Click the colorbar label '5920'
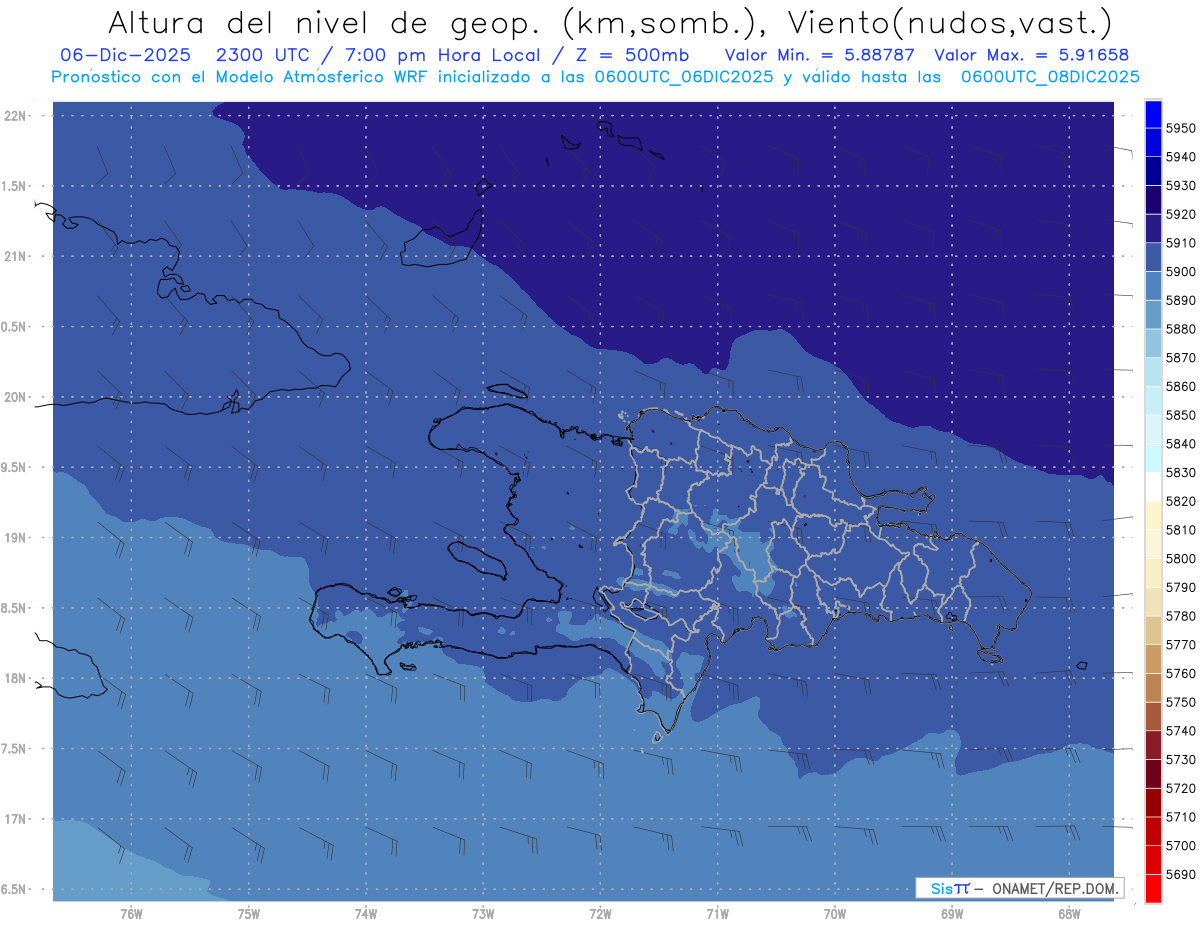 coord(1180,215)
